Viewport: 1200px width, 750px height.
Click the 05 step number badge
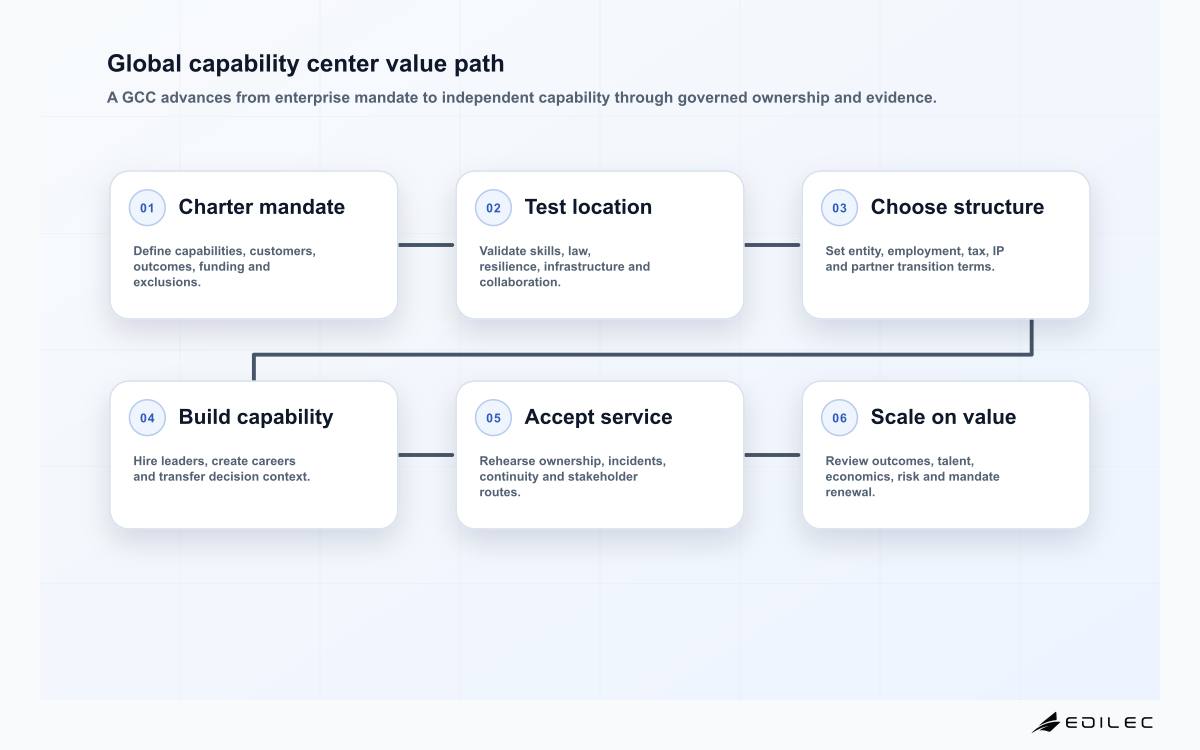493,418
